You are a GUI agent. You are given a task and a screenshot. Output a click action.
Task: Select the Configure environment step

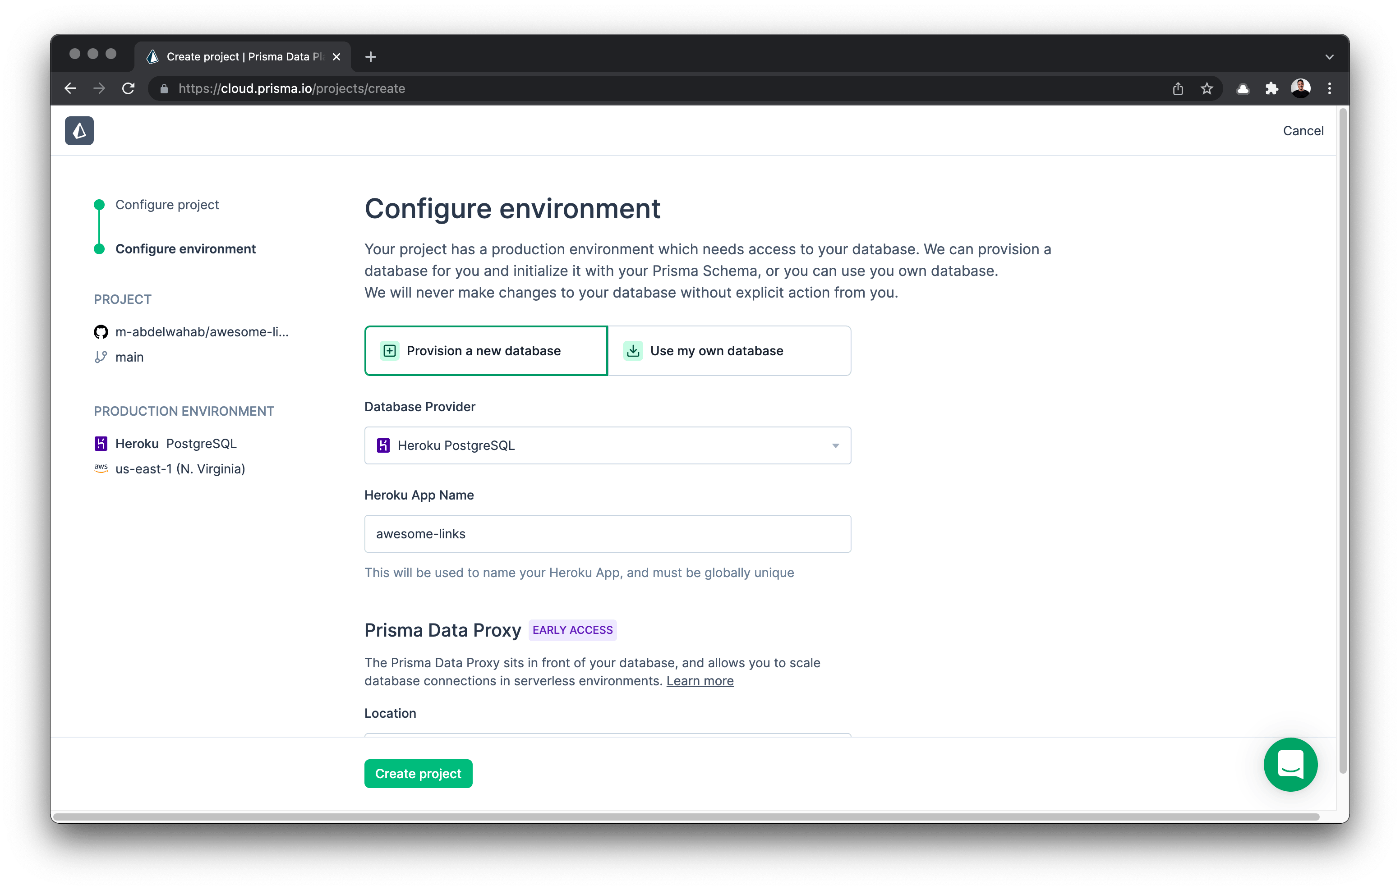coord(186,249)
